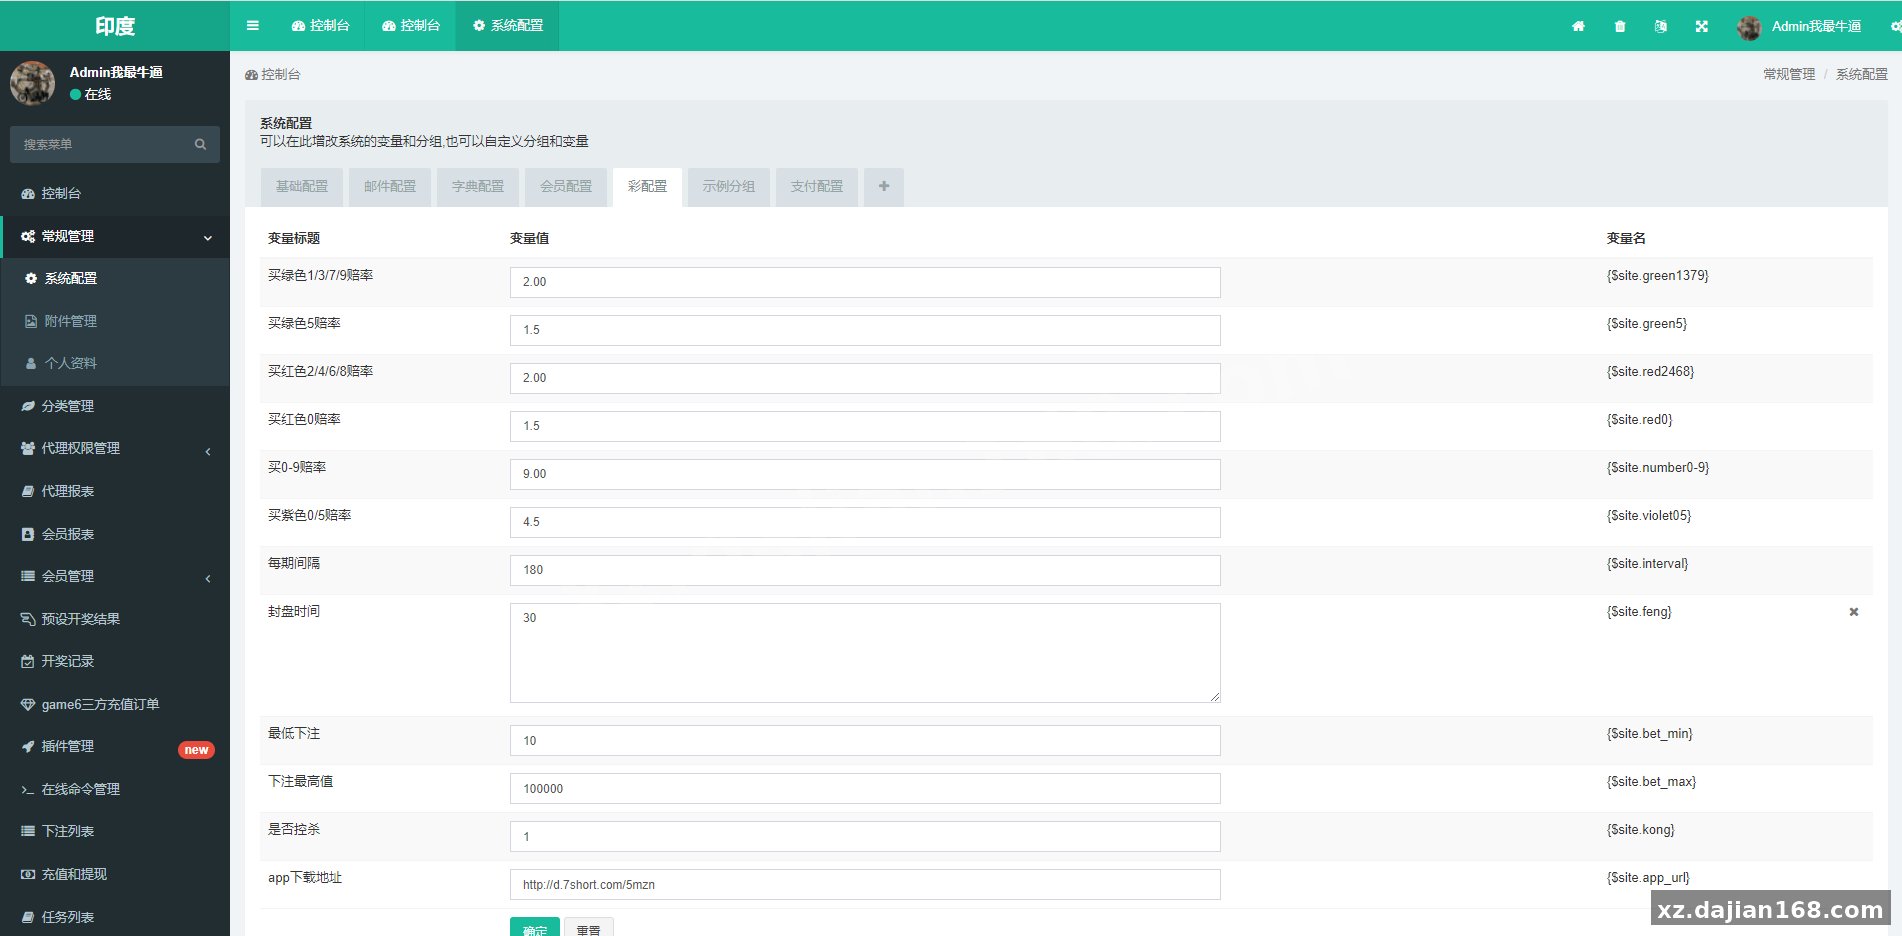Select the 系统配置 top tab
1902x936 pixels.
(507, 26)
